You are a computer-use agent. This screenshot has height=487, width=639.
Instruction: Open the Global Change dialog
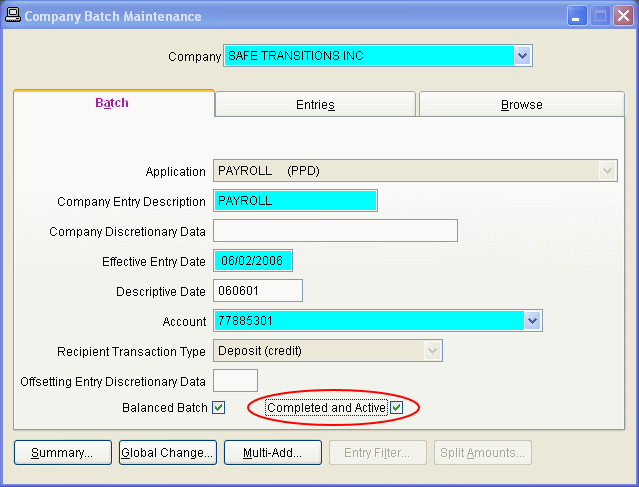[167, 453]
